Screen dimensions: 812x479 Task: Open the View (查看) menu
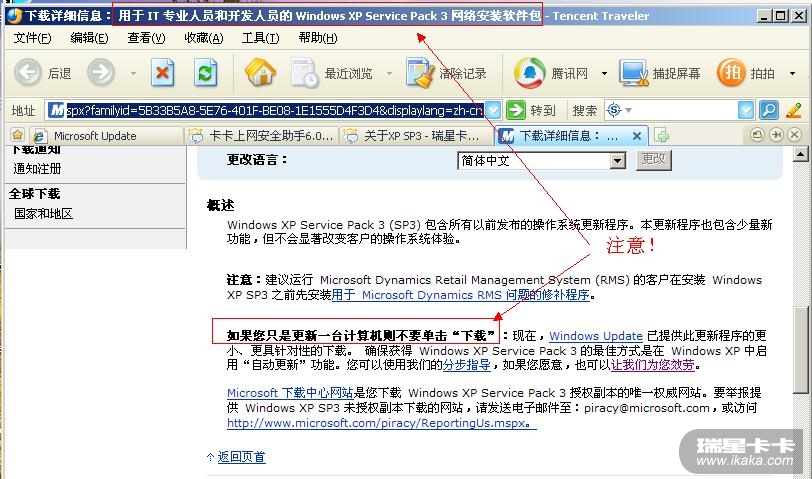146,38
